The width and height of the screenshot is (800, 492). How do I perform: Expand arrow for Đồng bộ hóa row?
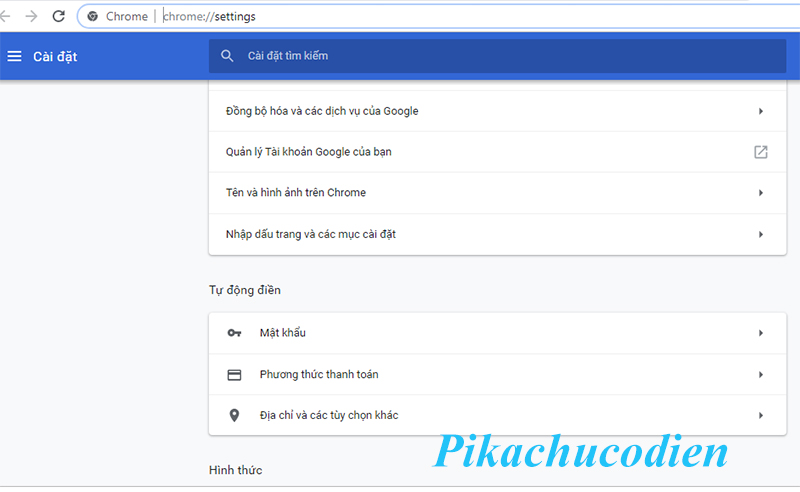(761, 111)
